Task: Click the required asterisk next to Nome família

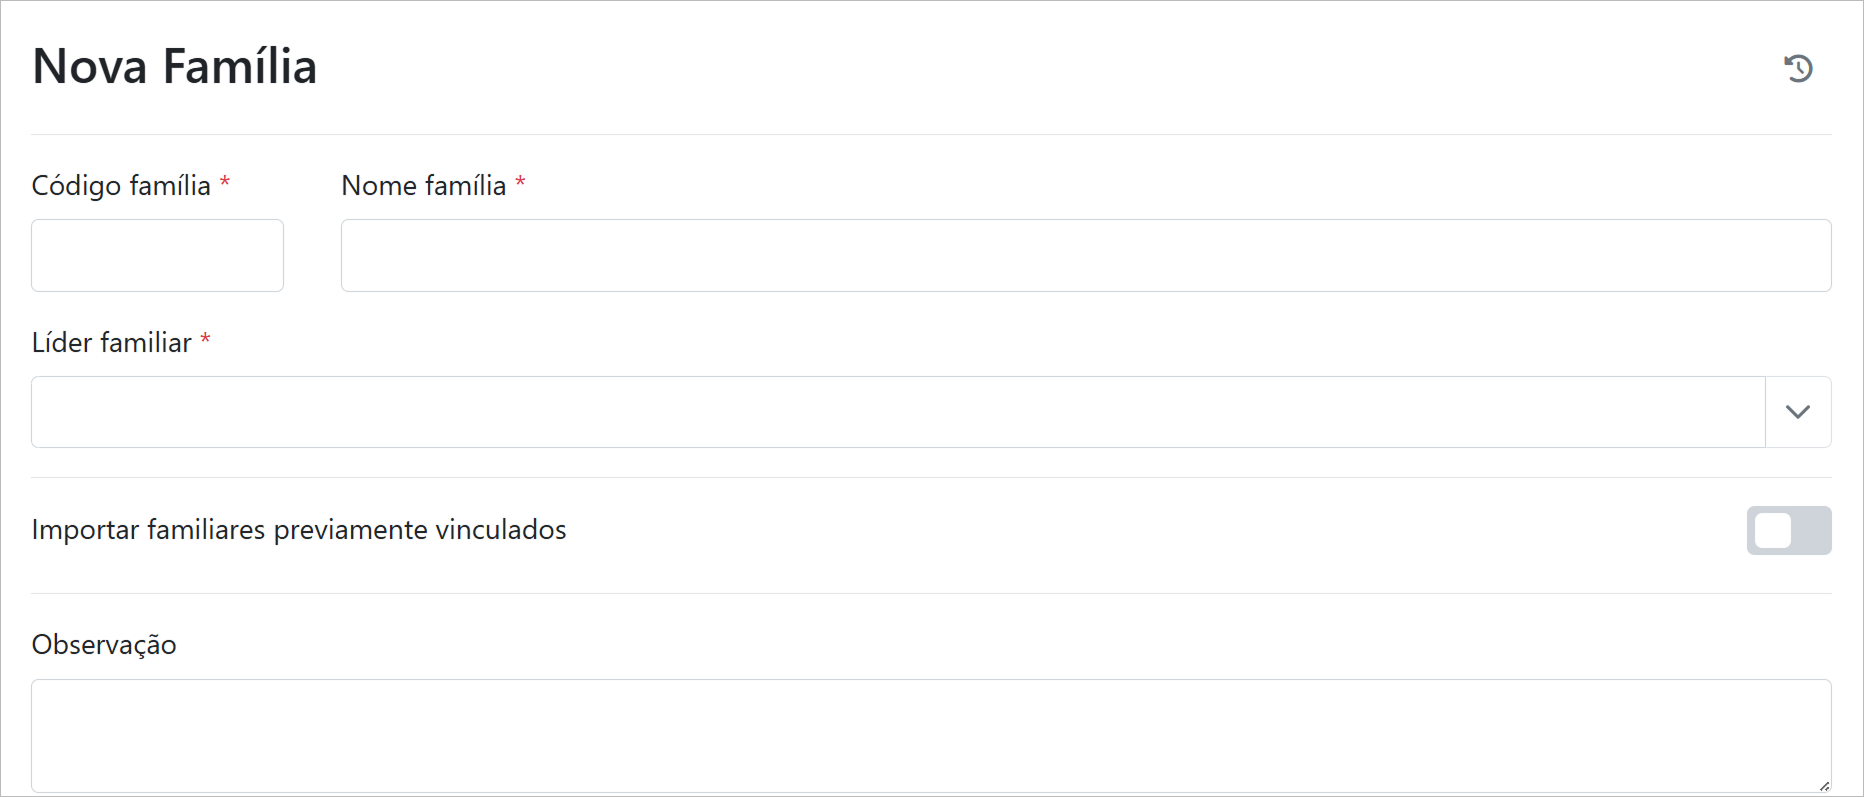Action: pyautogui.click(x=520, y=182)
